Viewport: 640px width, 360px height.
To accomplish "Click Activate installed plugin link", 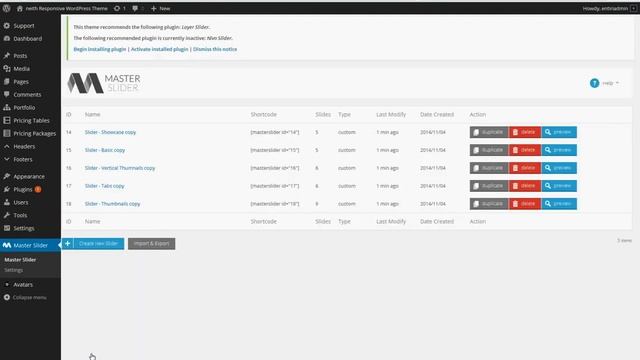I will click(160, 49).
